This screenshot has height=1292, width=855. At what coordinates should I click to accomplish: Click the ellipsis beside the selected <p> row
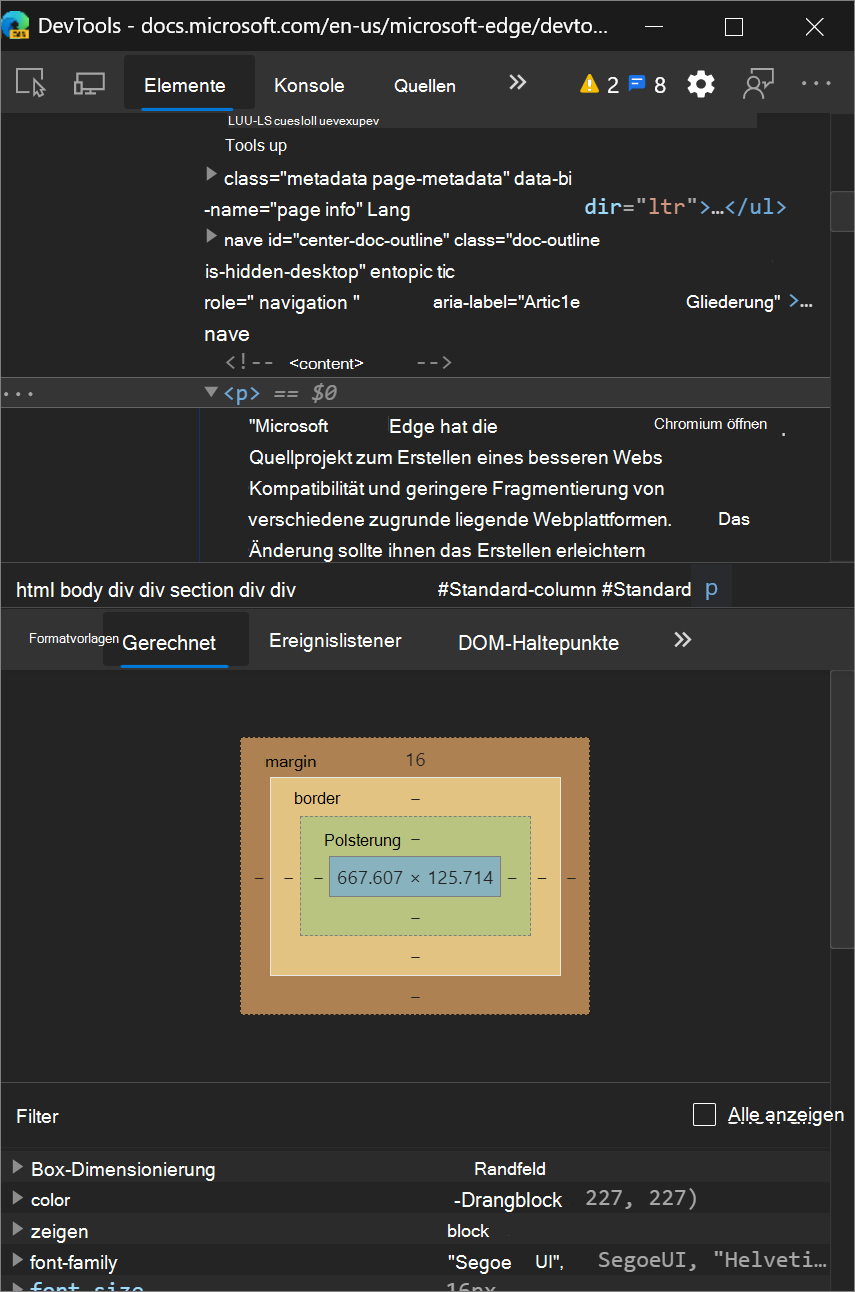coord(18,394)
